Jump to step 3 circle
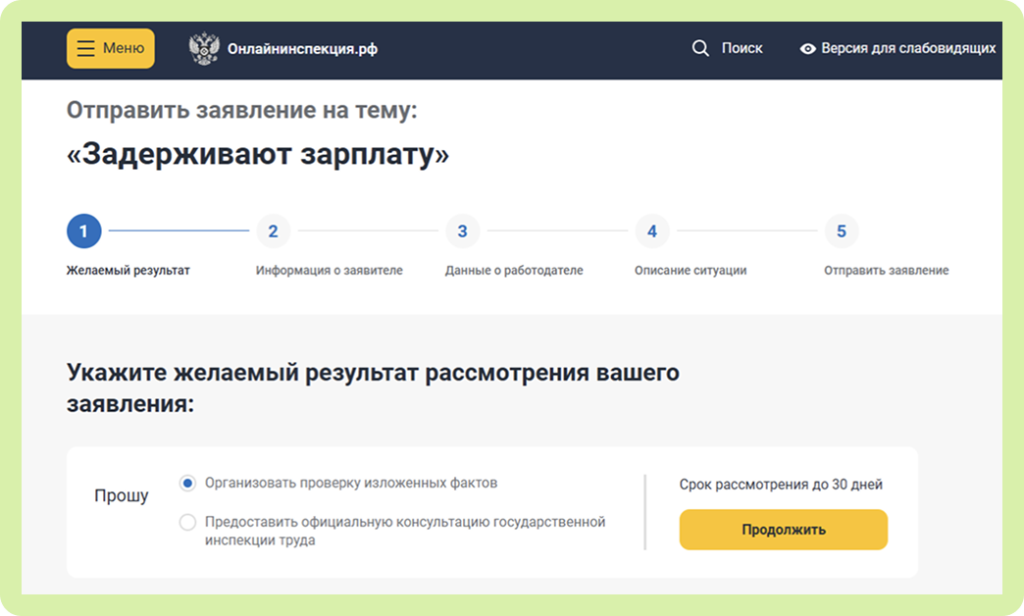Screen dimensions: 1024x616 (x=462, y=232)
